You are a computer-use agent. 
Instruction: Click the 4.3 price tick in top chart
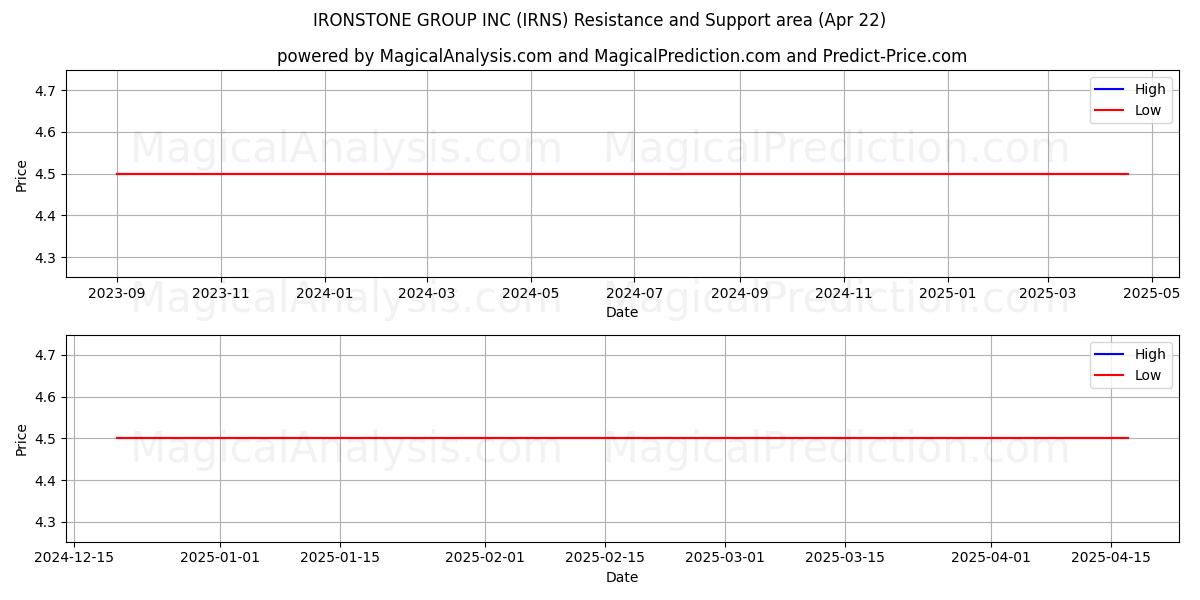[x=48, y=258]
